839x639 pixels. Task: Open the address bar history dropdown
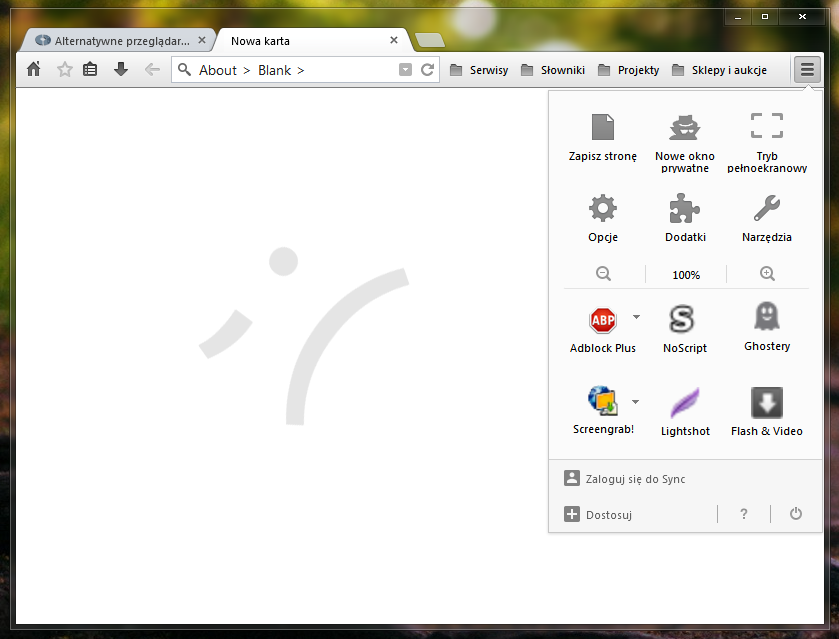click(x=405, y=70)
